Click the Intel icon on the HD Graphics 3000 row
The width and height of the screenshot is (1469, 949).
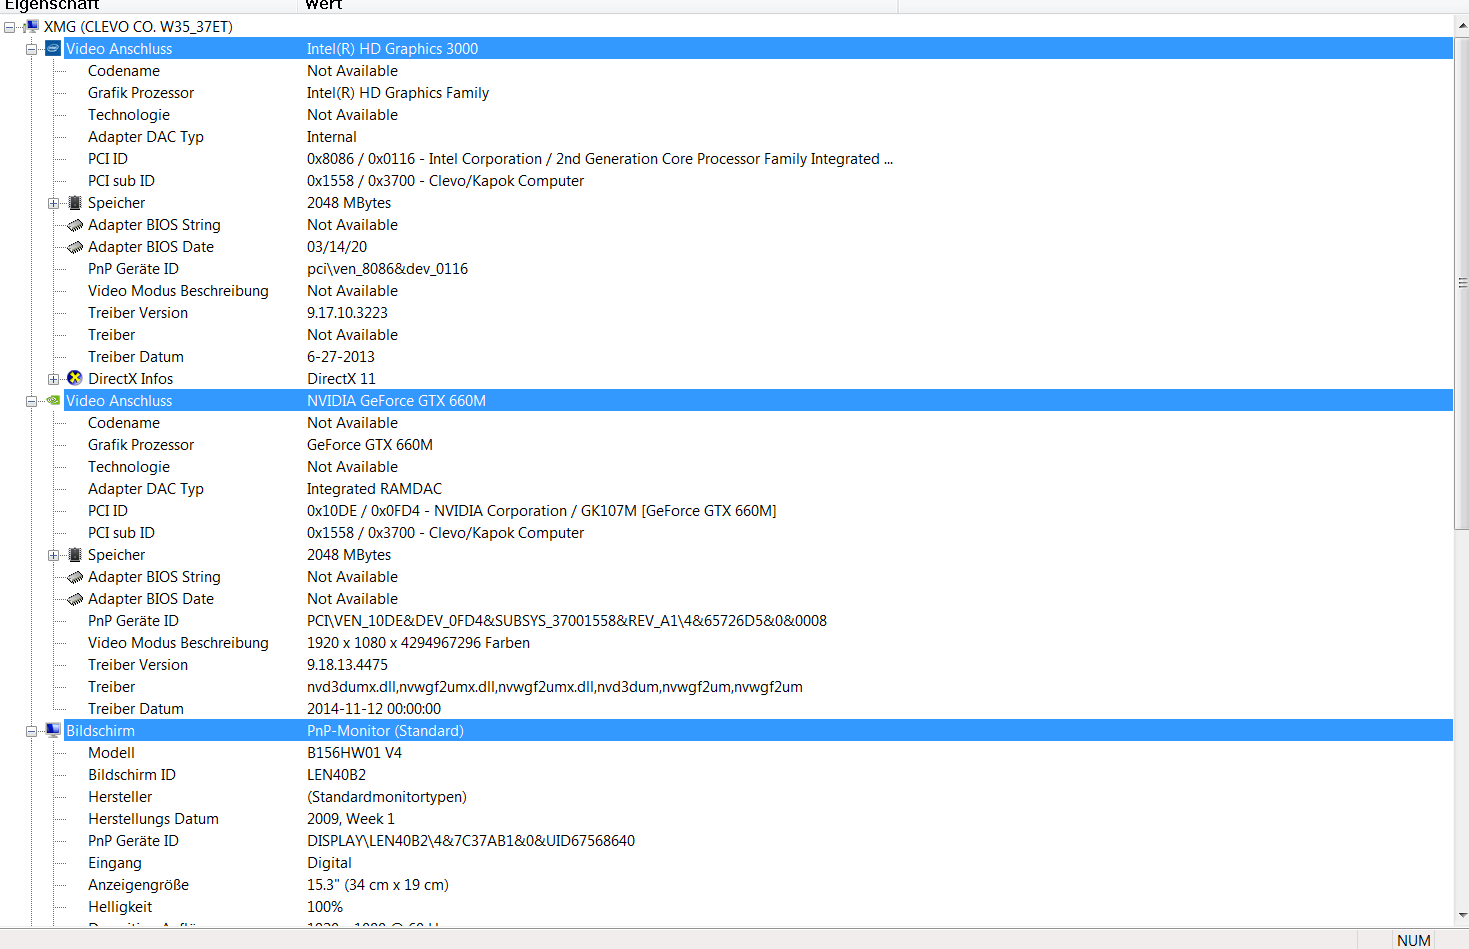click(x=53, y=48)
